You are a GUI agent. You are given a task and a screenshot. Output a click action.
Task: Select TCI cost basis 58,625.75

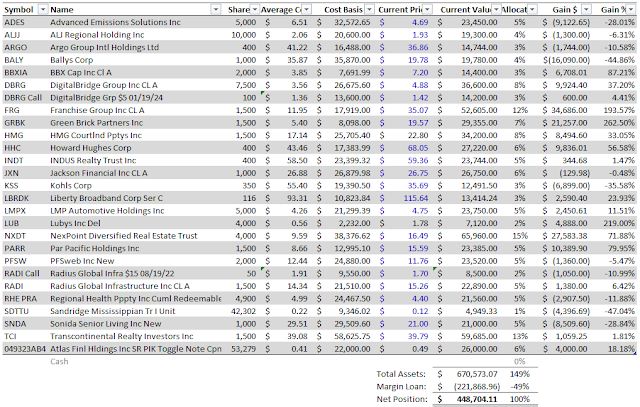coord(352,337)
